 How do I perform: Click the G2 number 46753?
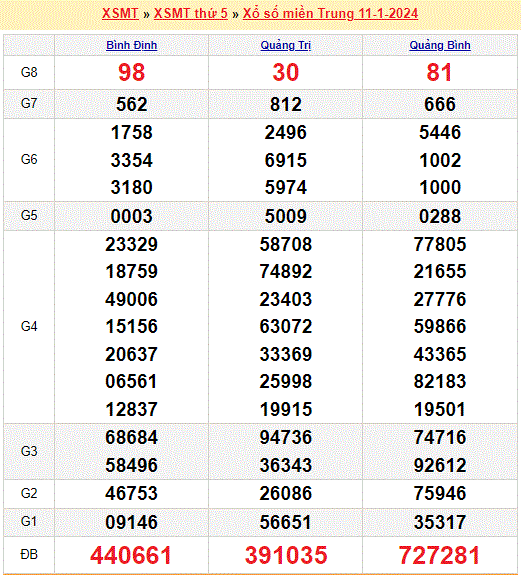pos(132,493)
